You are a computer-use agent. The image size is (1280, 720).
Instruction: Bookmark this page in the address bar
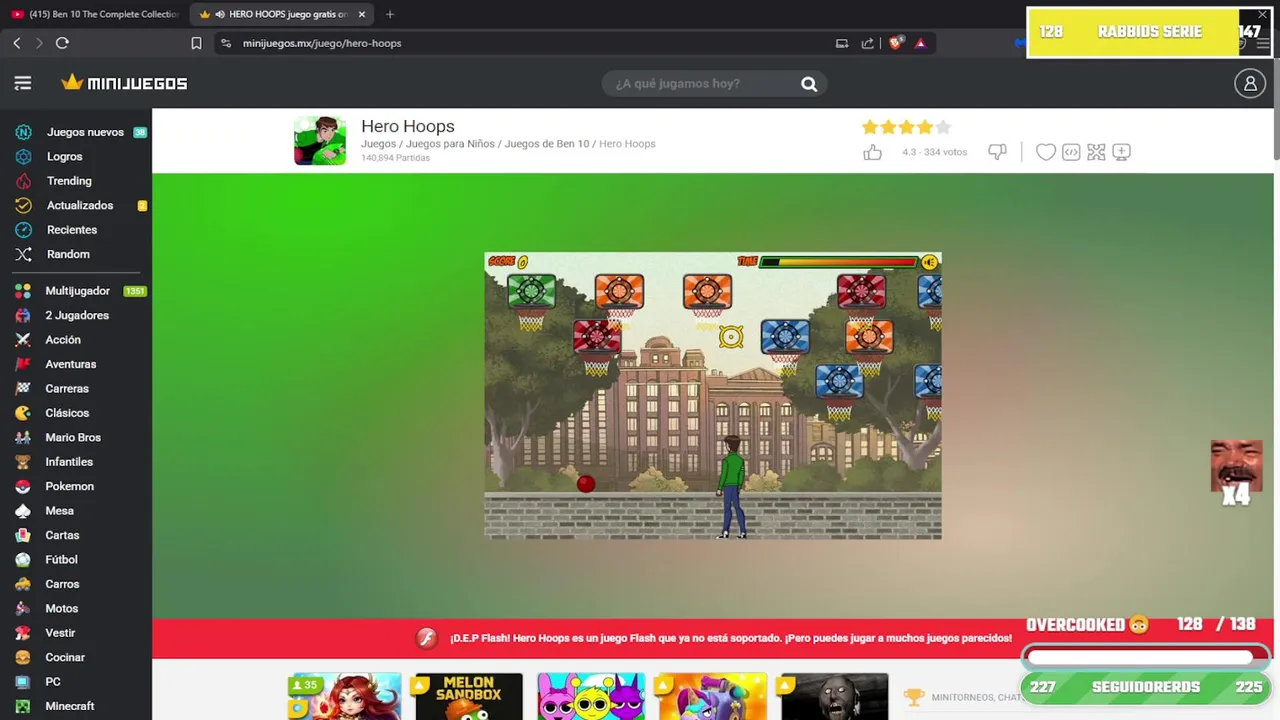(x=196, y=43)
